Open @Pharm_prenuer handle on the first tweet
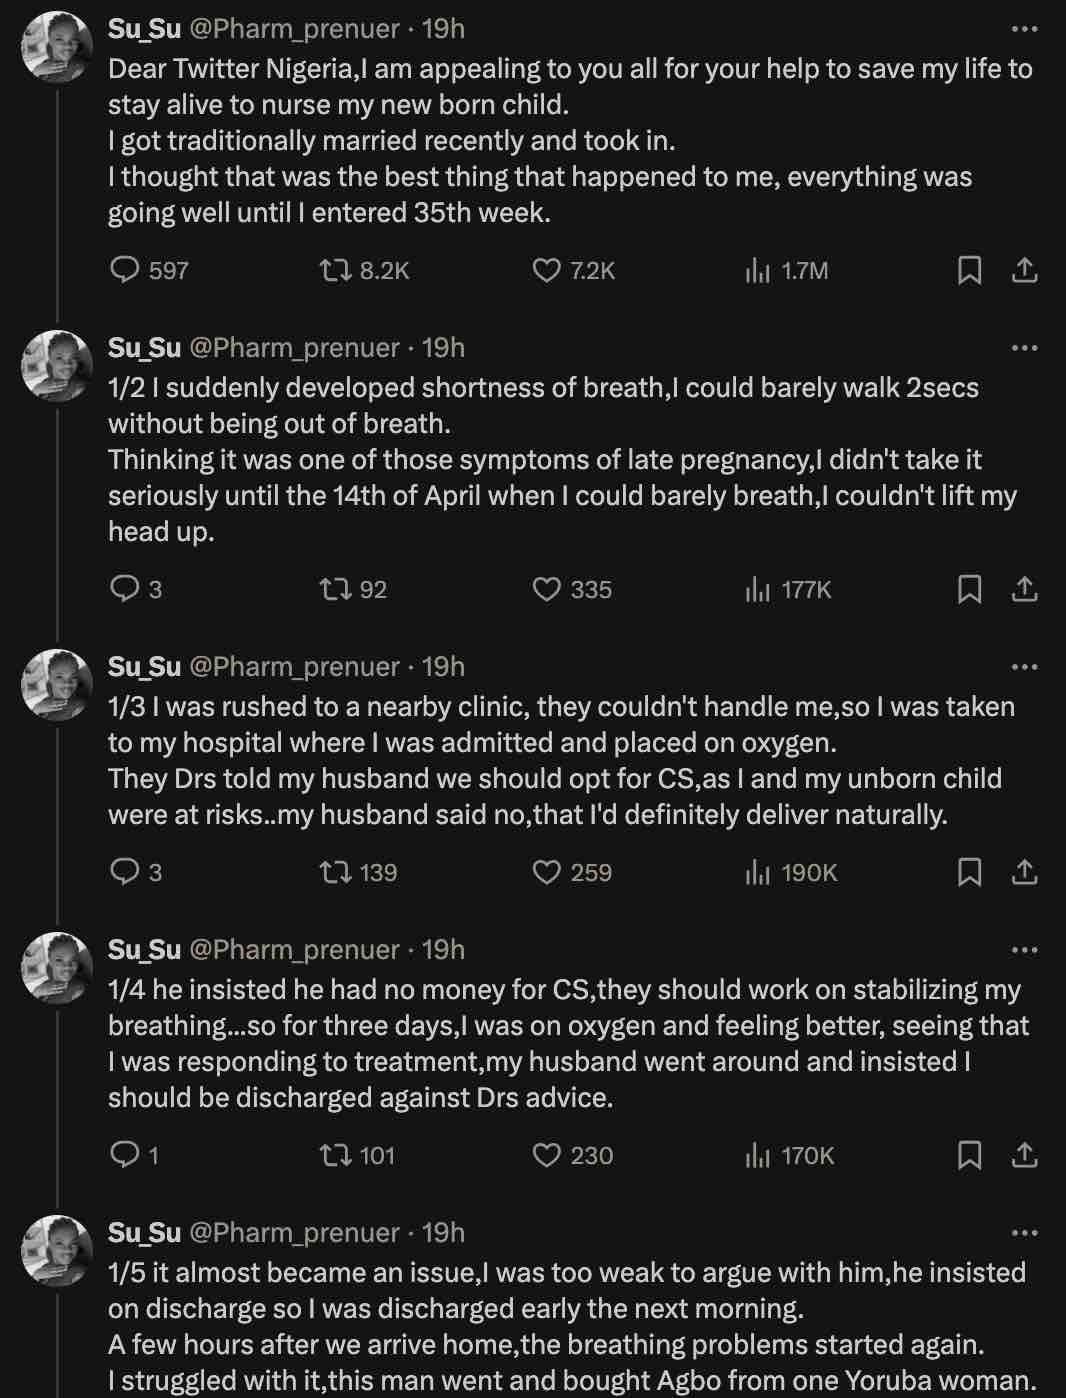 pyautogui.click(x=294, y=29)
